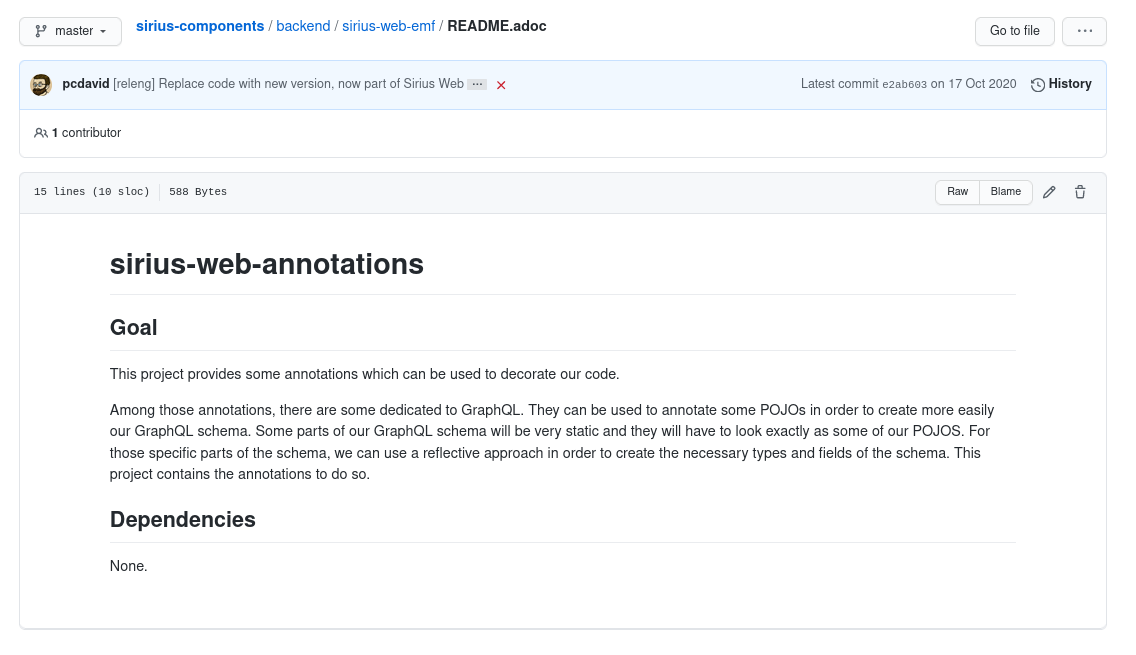Viewport: 1136px width, 655px height.
Task: Open commit history via the clock icon
Action: tap(1037, 84)
